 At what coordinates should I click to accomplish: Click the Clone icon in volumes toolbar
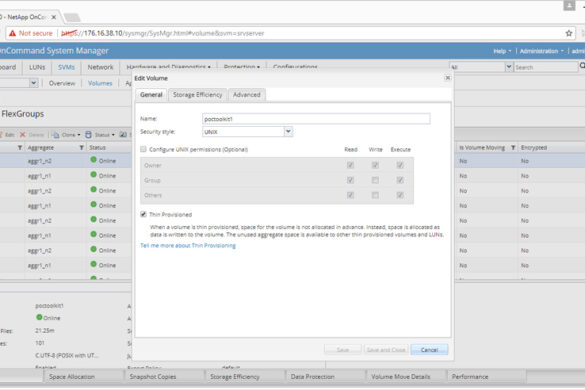(55, 135)
